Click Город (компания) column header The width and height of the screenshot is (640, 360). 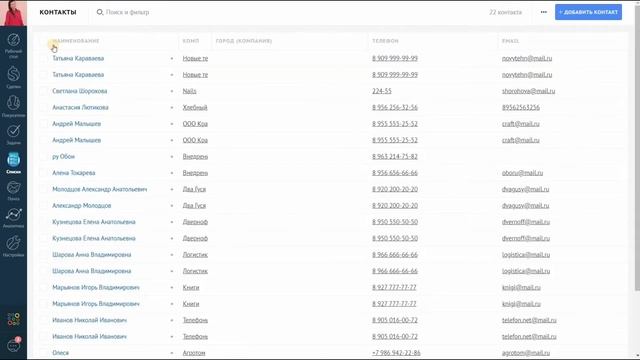tap(244, 41)
